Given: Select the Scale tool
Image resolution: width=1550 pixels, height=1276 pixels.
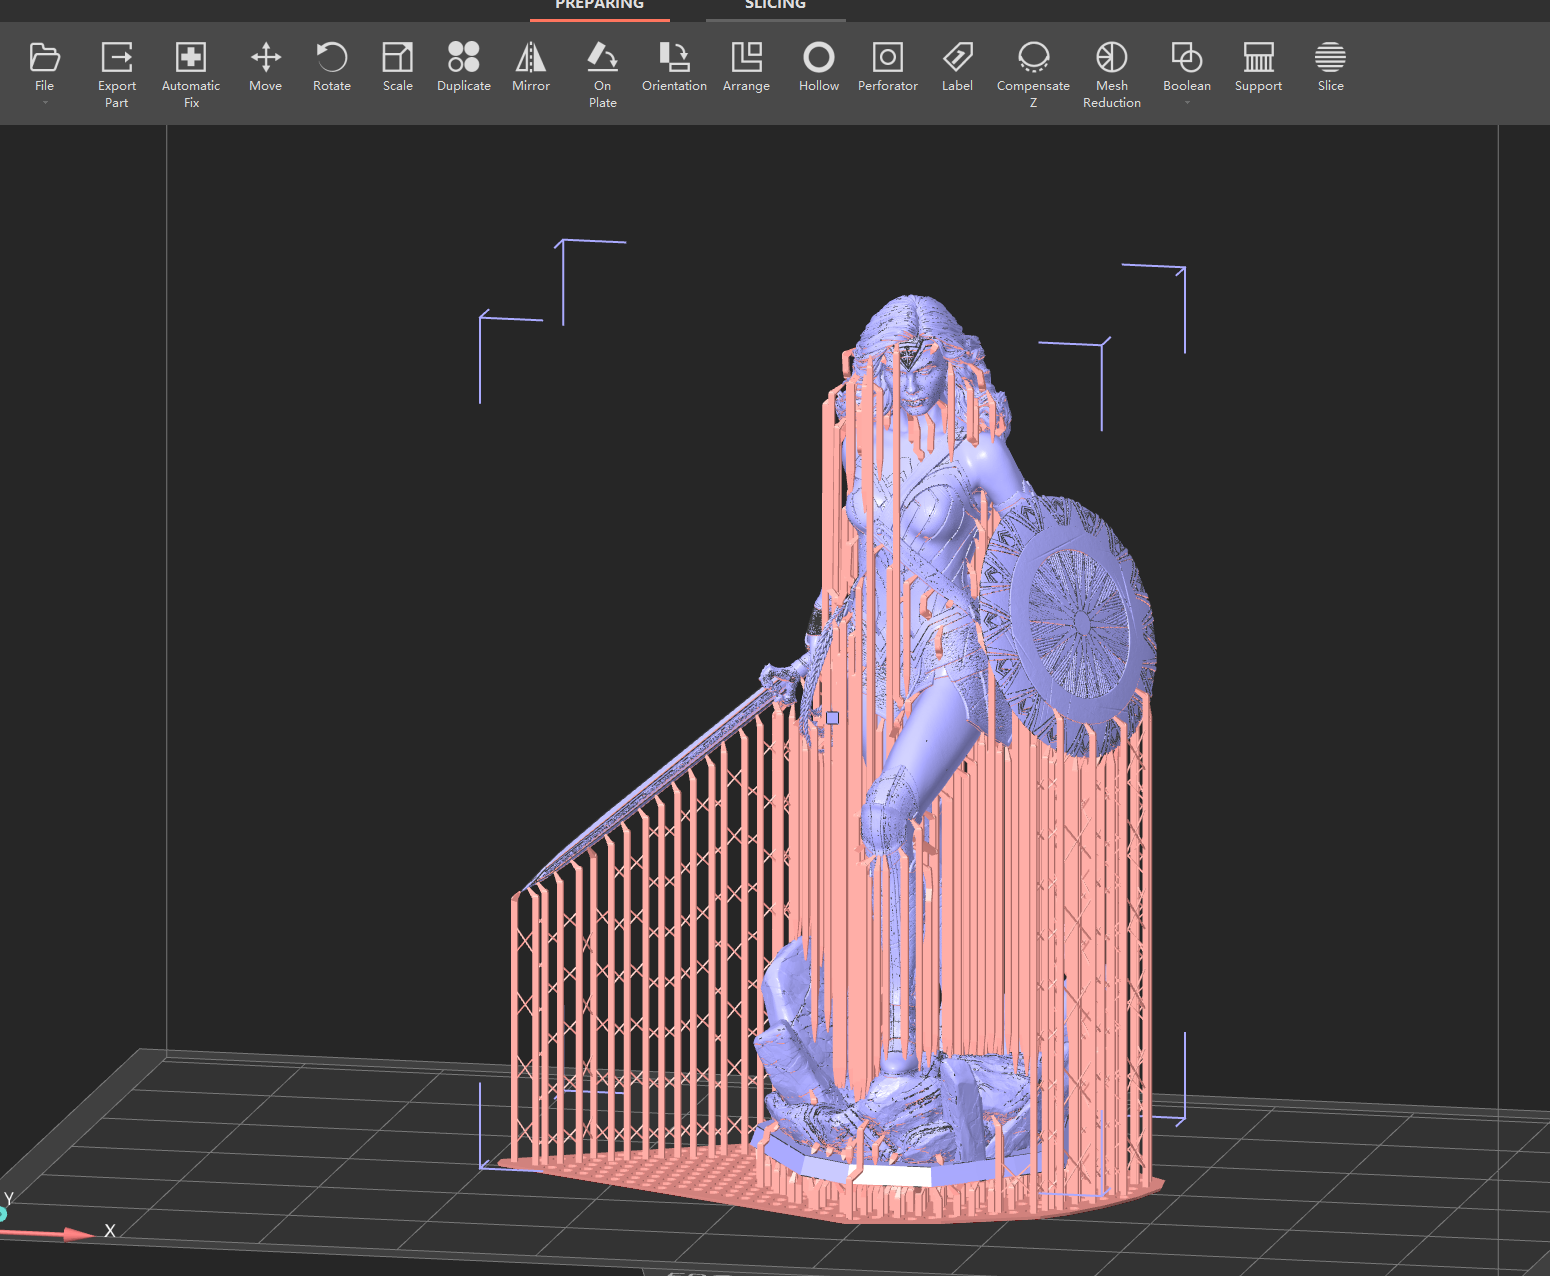Looking at the screenshot, I should coord(398,66).
